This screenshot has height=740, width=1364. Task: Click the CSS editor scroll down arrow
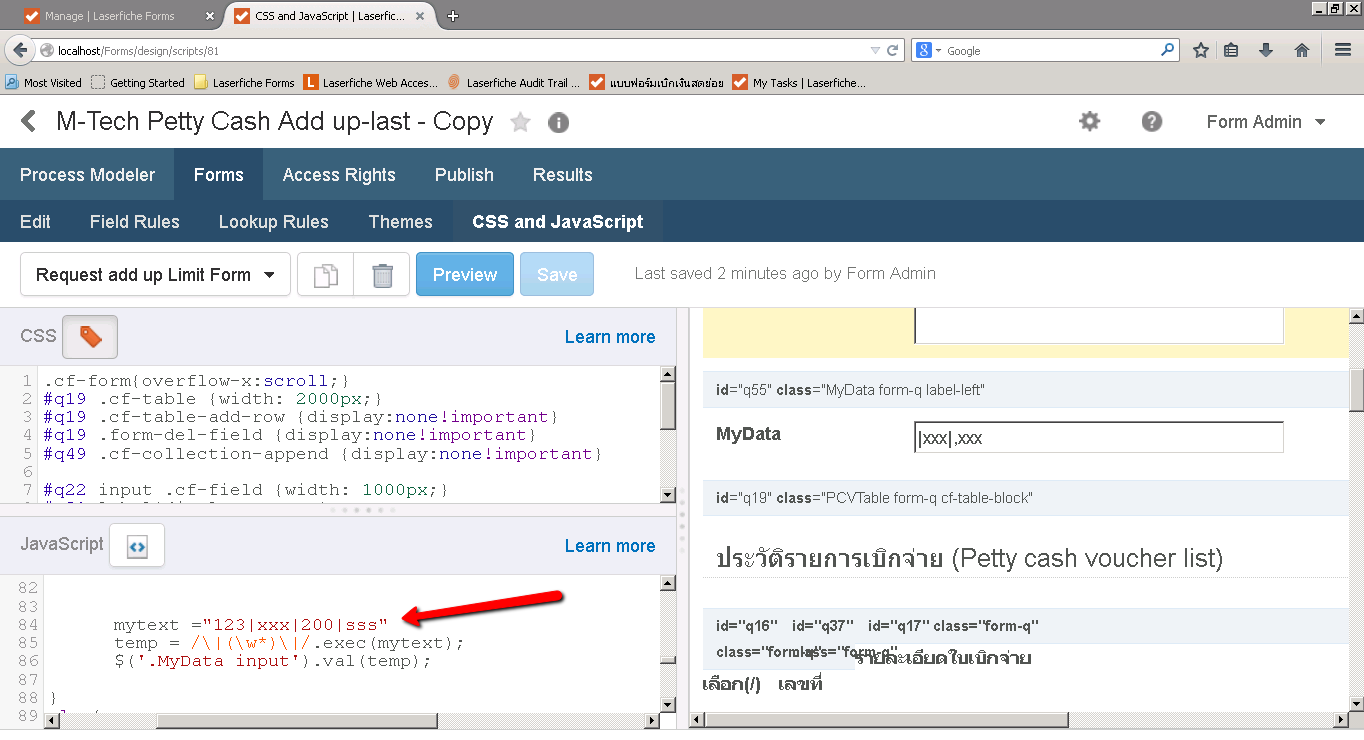tap(667, 494)
